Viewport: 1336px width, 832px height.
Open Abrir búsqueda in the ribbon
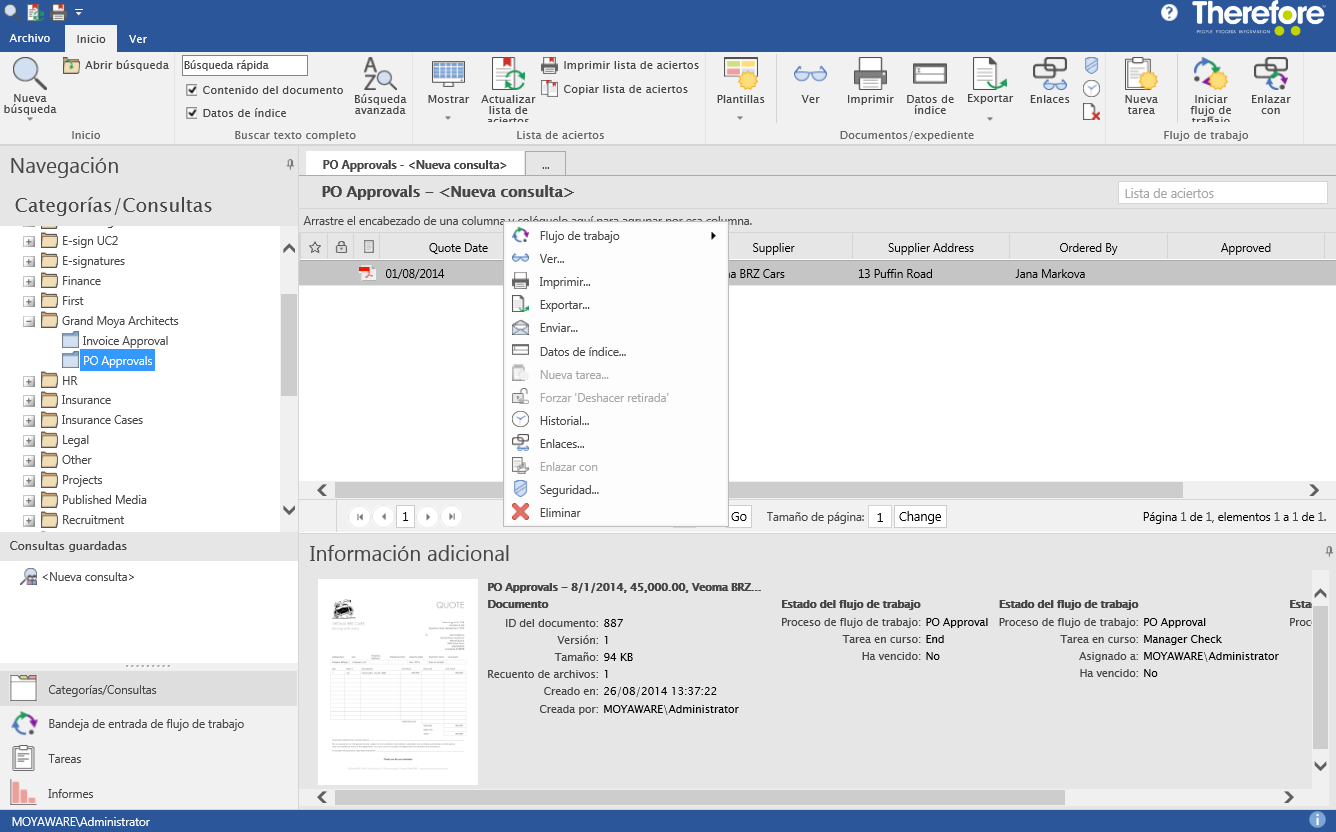[115, 65]
